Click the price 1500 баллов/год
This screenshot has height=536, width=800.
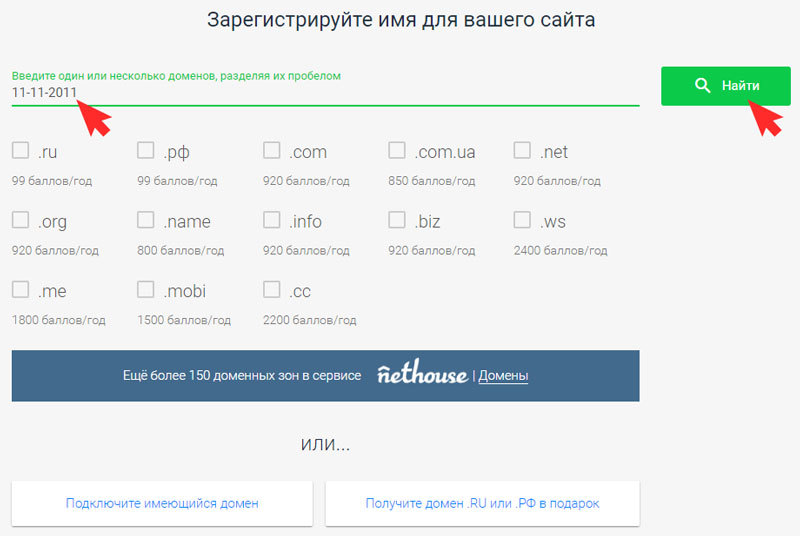(184, 320)
